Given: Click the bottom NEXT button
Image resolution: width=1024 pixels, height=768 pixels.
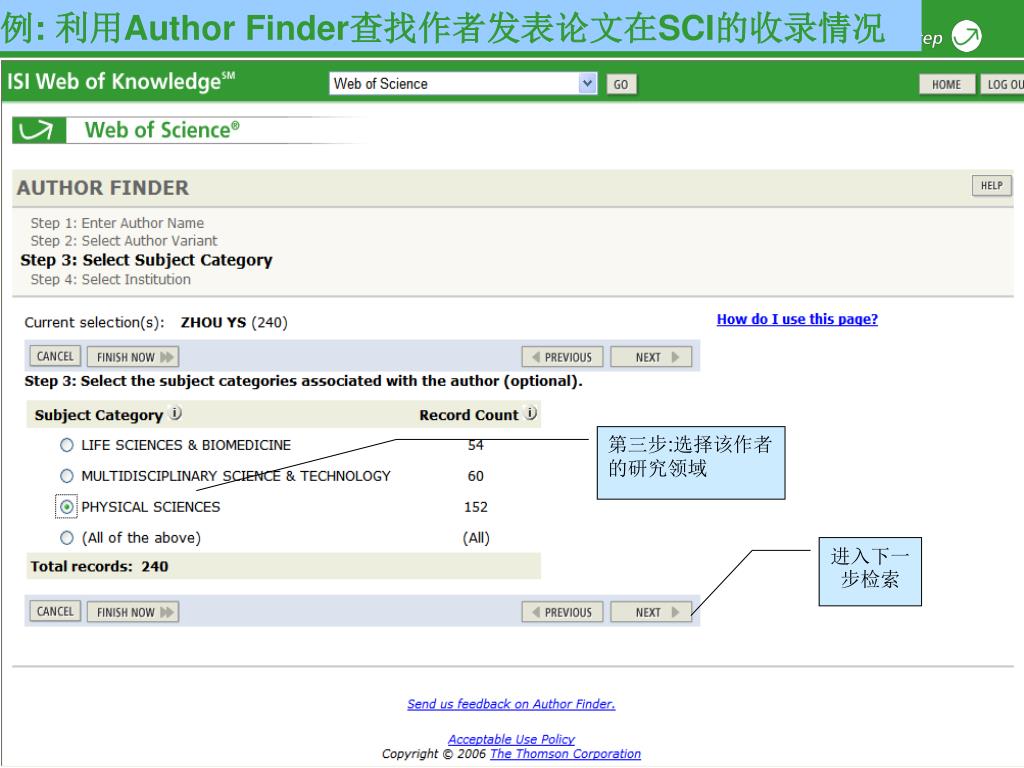Looking at the screenshot, I should tap(651, 613).
